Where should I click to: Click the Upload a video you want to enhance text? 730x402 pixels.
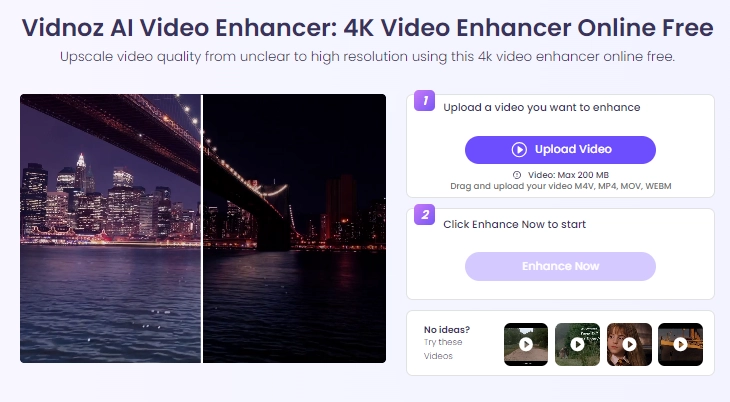tap(541, 108)
